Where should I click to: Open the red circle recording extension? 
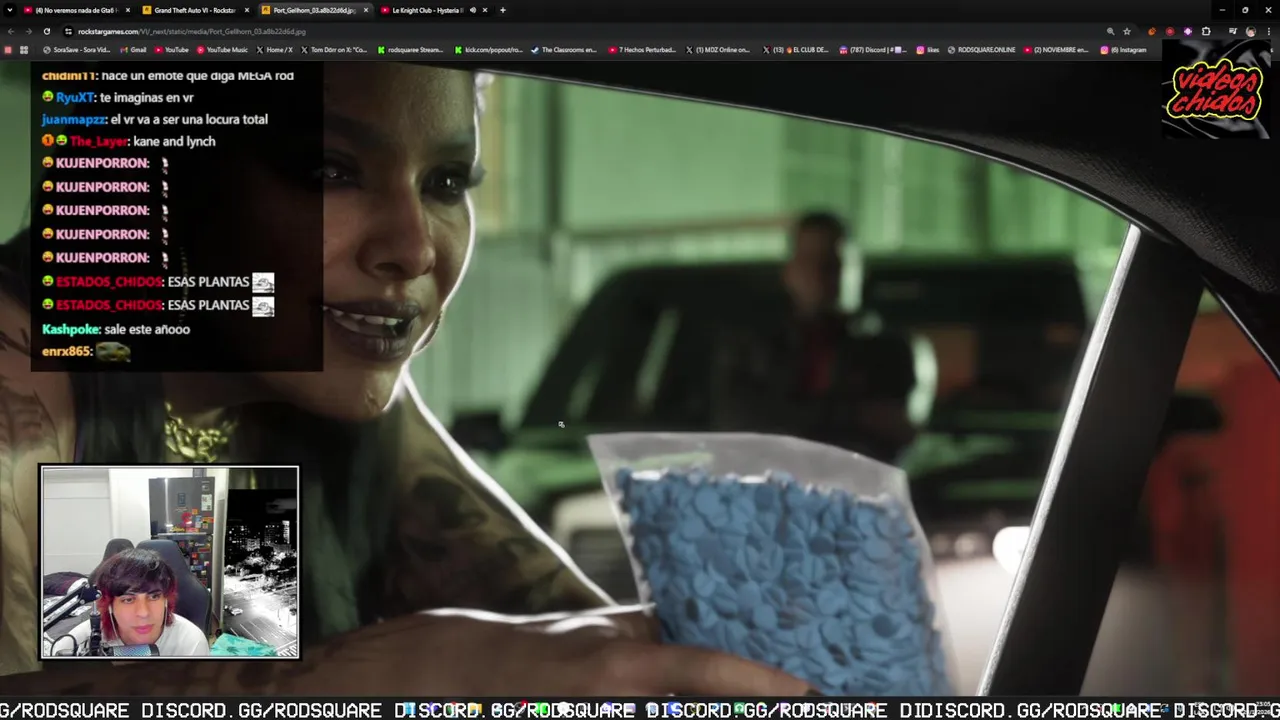pyautogui.click(x=1170, y=31)
